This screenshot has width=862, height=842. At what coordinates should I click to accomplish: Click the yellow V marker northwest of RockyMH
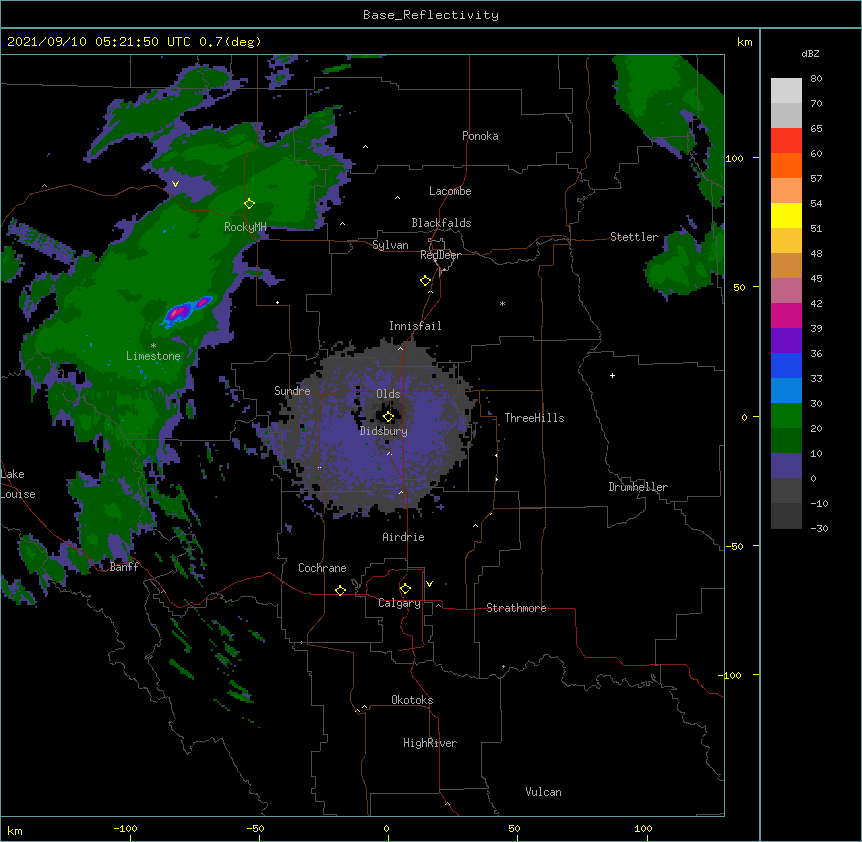click(x=175, y=184)
